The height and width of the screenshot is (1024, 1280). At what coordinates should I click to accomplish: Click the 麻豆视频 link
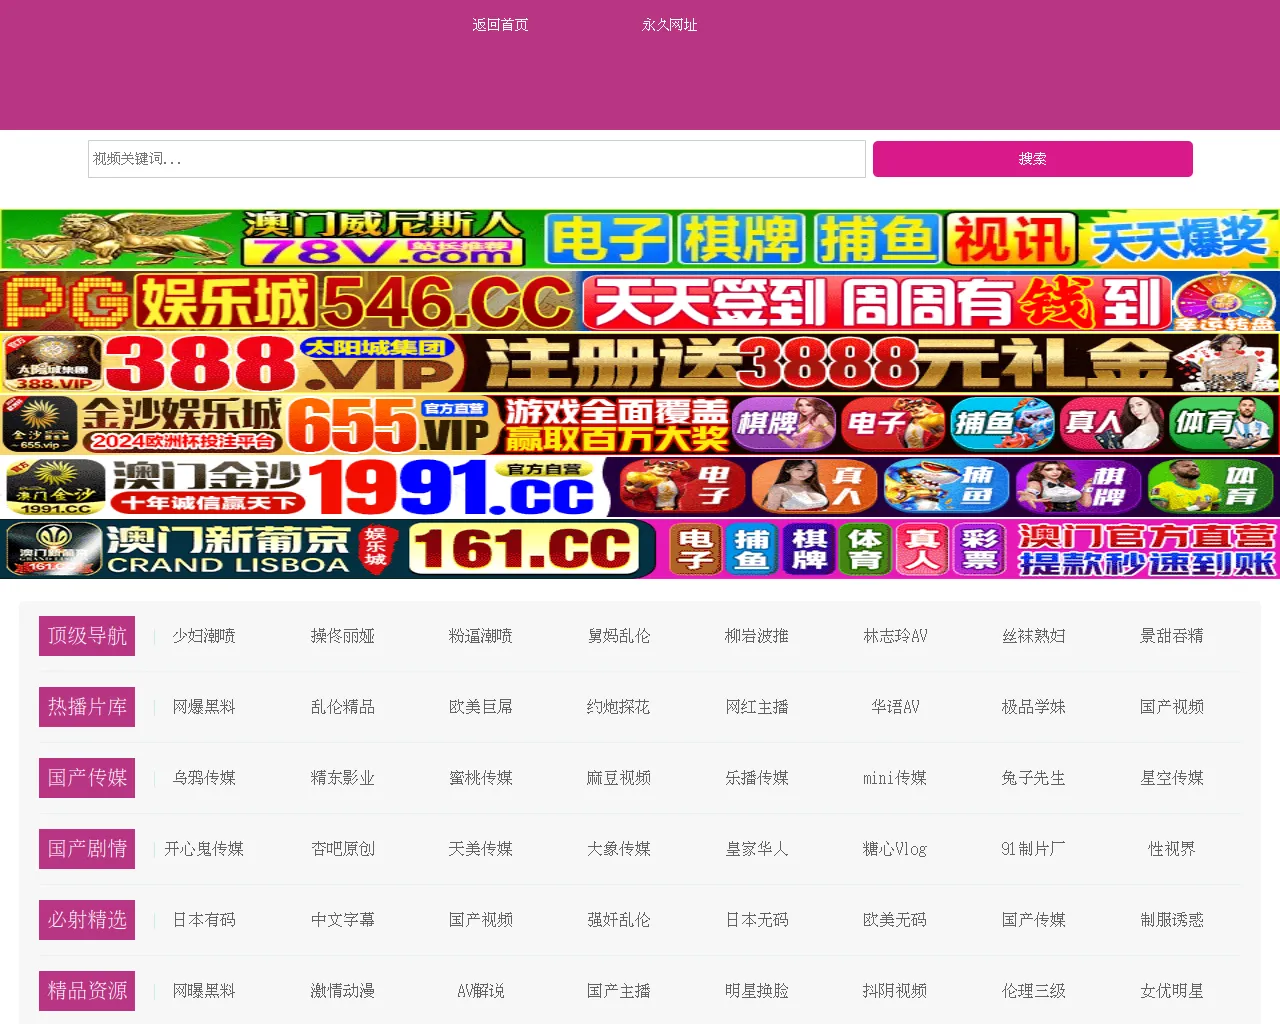[619, 778]
